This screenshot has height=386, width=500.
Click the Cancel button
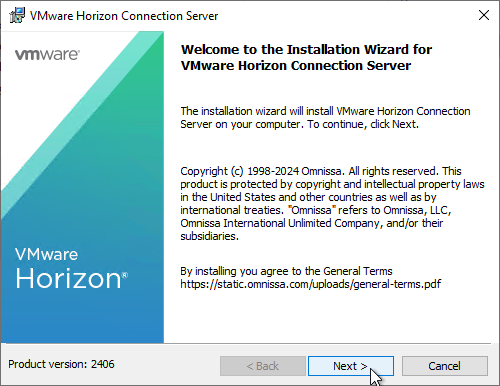(445, 366)
